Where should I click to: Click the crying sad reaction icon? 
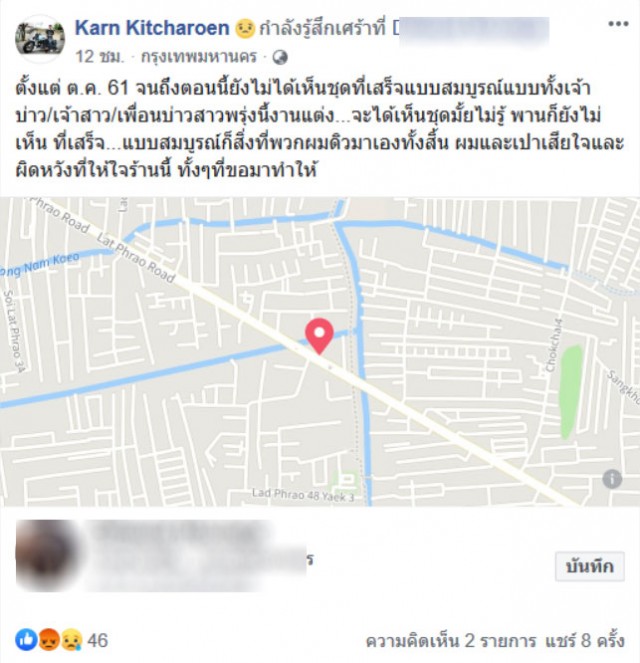point(72,640)
